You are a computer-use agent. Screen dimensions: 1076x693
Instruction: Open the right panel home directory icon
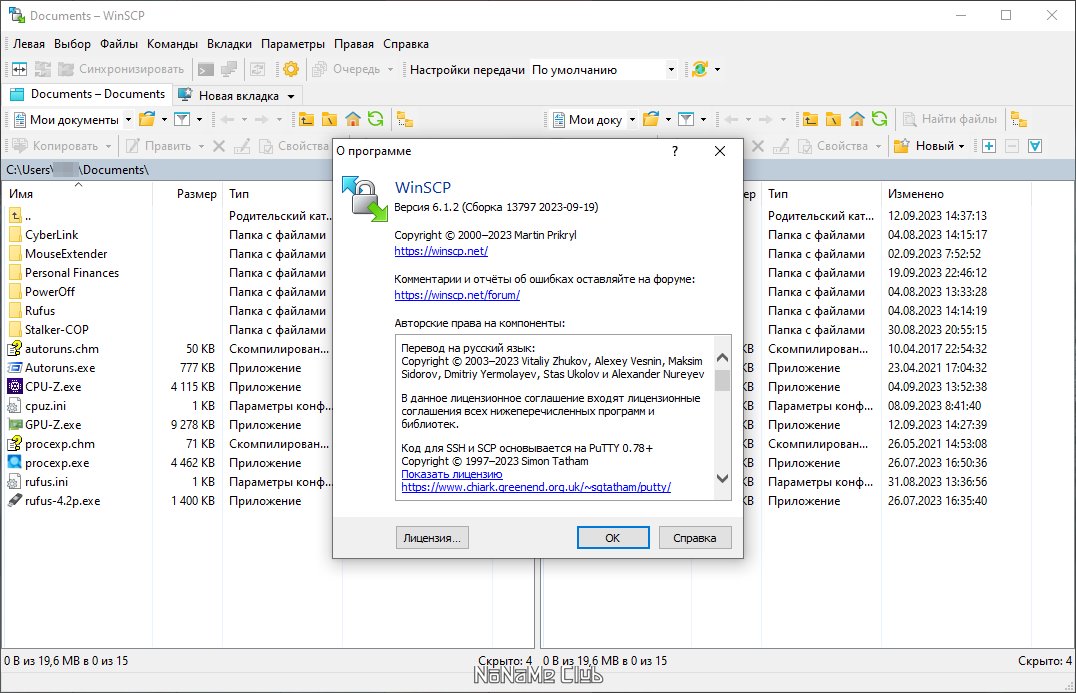click(x=856, y=119)
